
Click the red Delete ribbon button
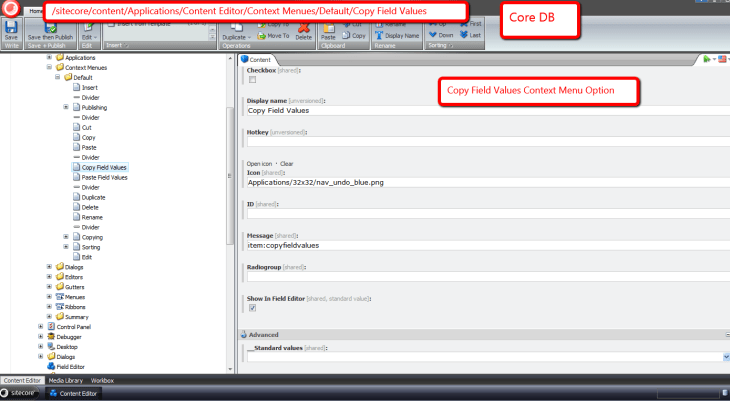tap(304, 31)
